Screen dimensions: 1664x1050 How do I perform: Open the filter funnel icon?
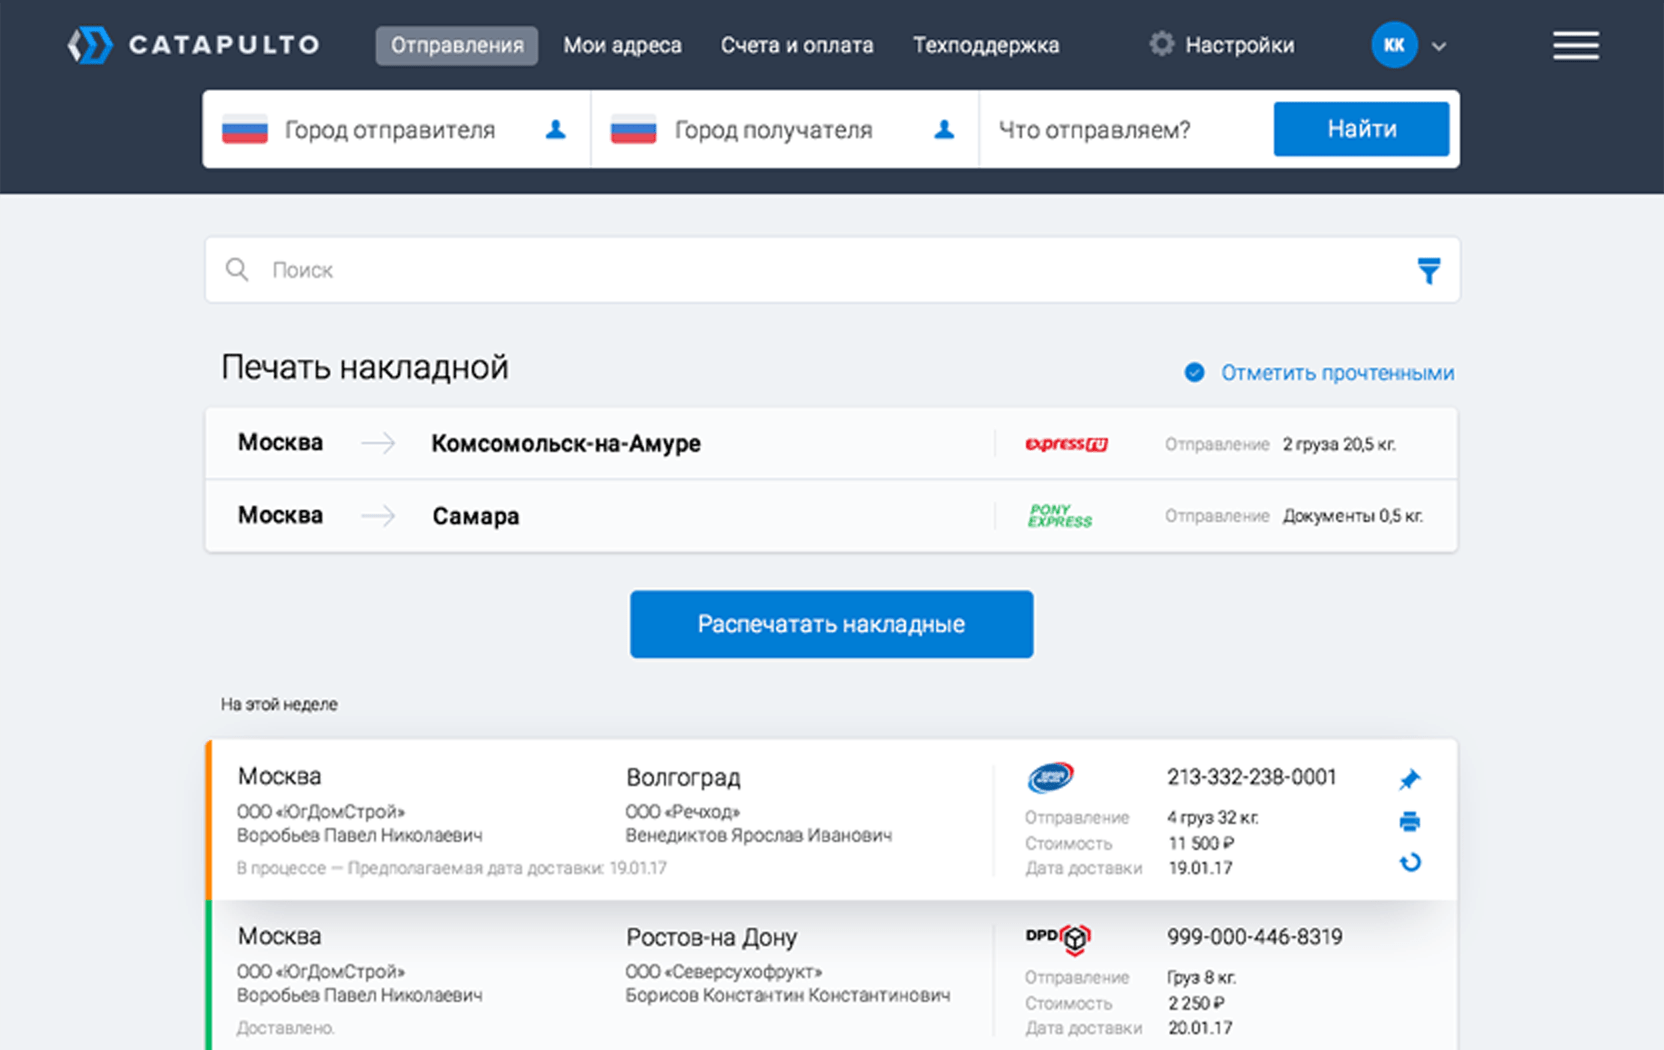pyautogui.click(x=1429, y=270)
